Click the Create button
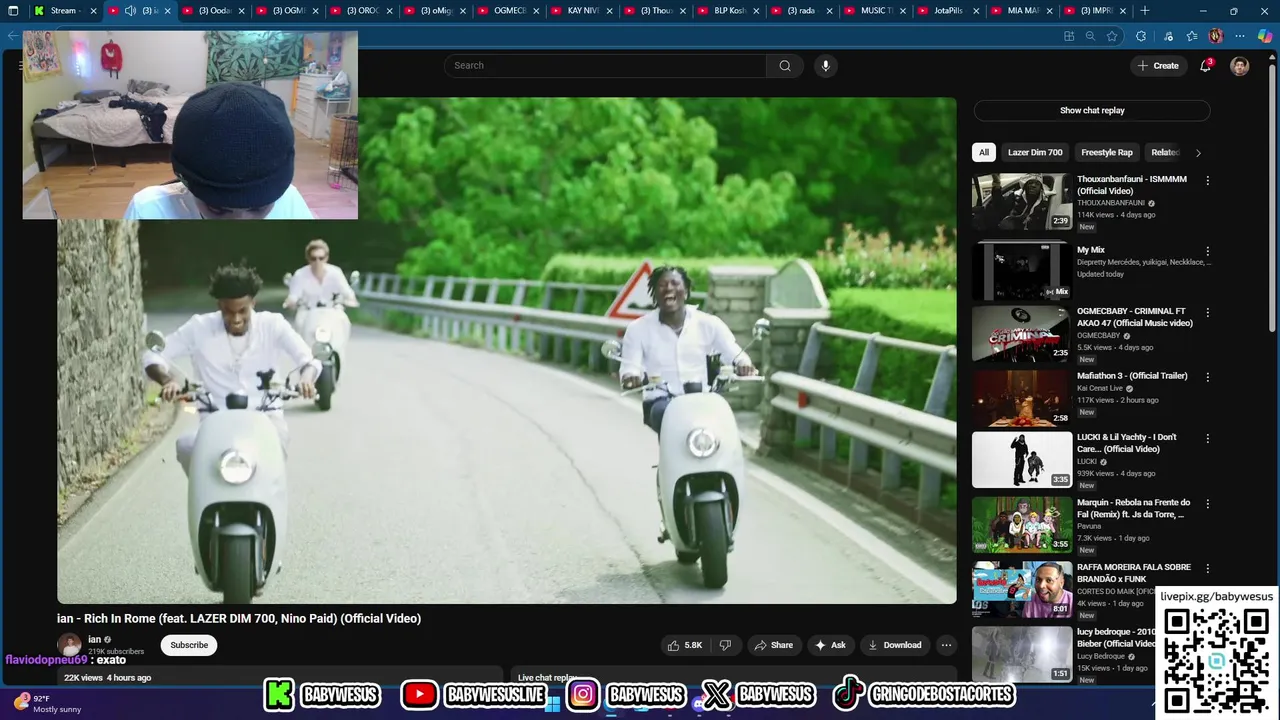 [1158, 66]
